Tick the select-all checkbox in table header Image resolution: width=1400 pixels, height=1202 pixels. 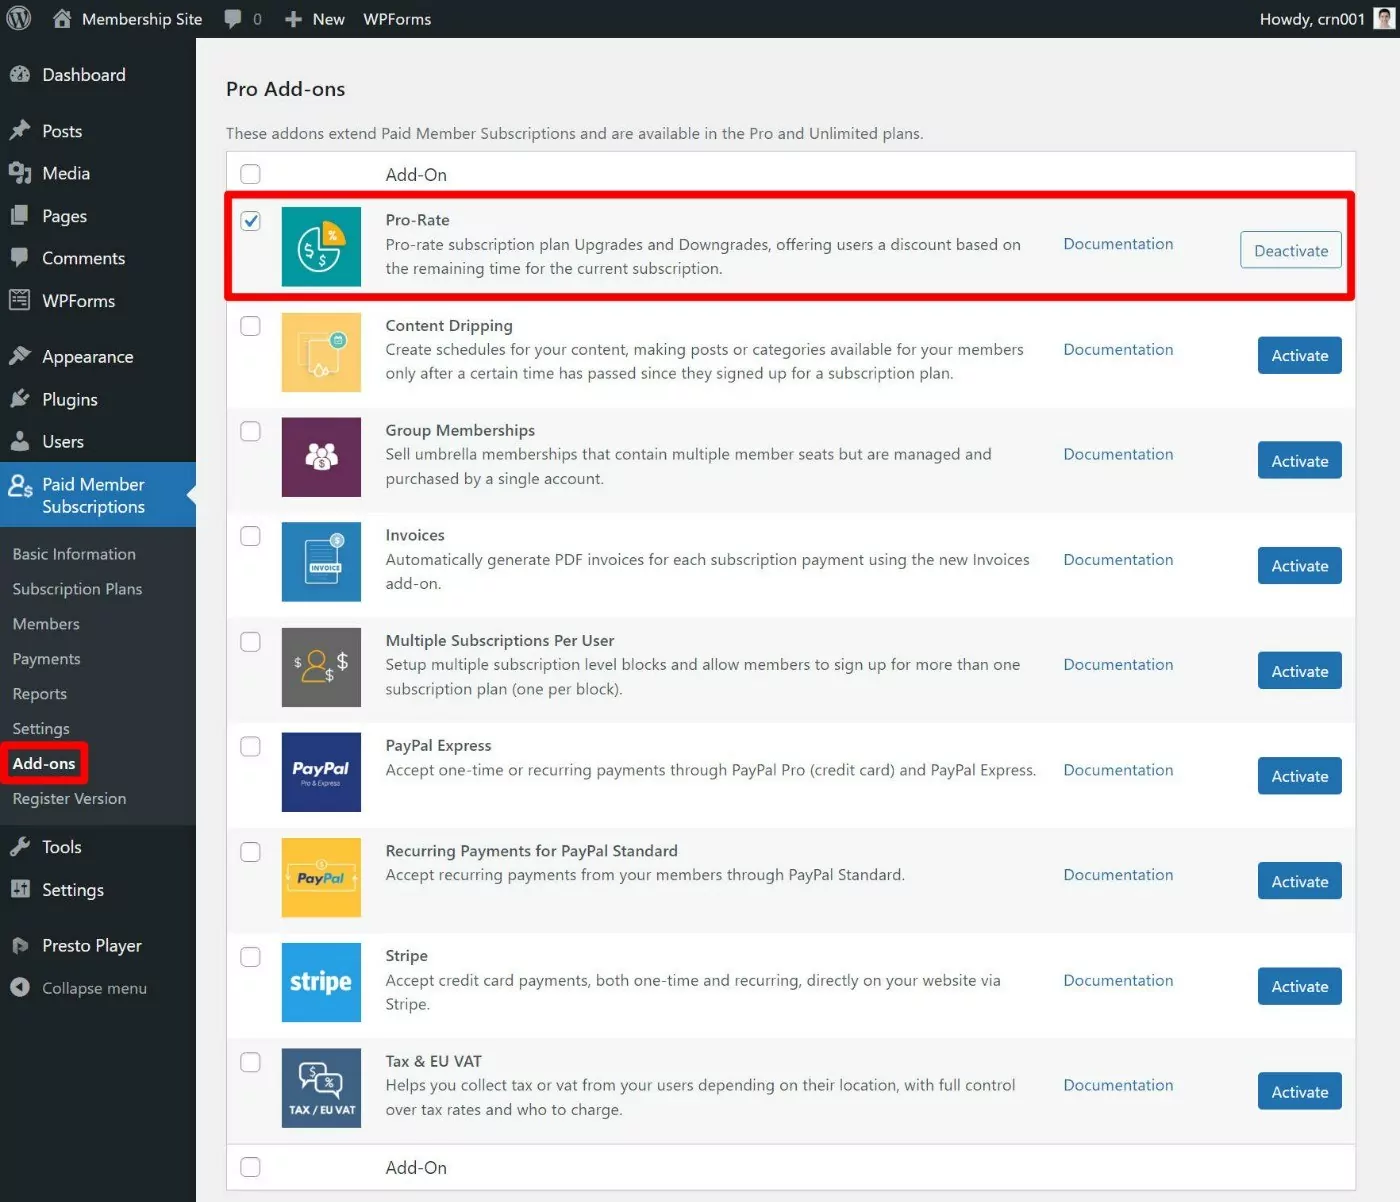(251, 174)
